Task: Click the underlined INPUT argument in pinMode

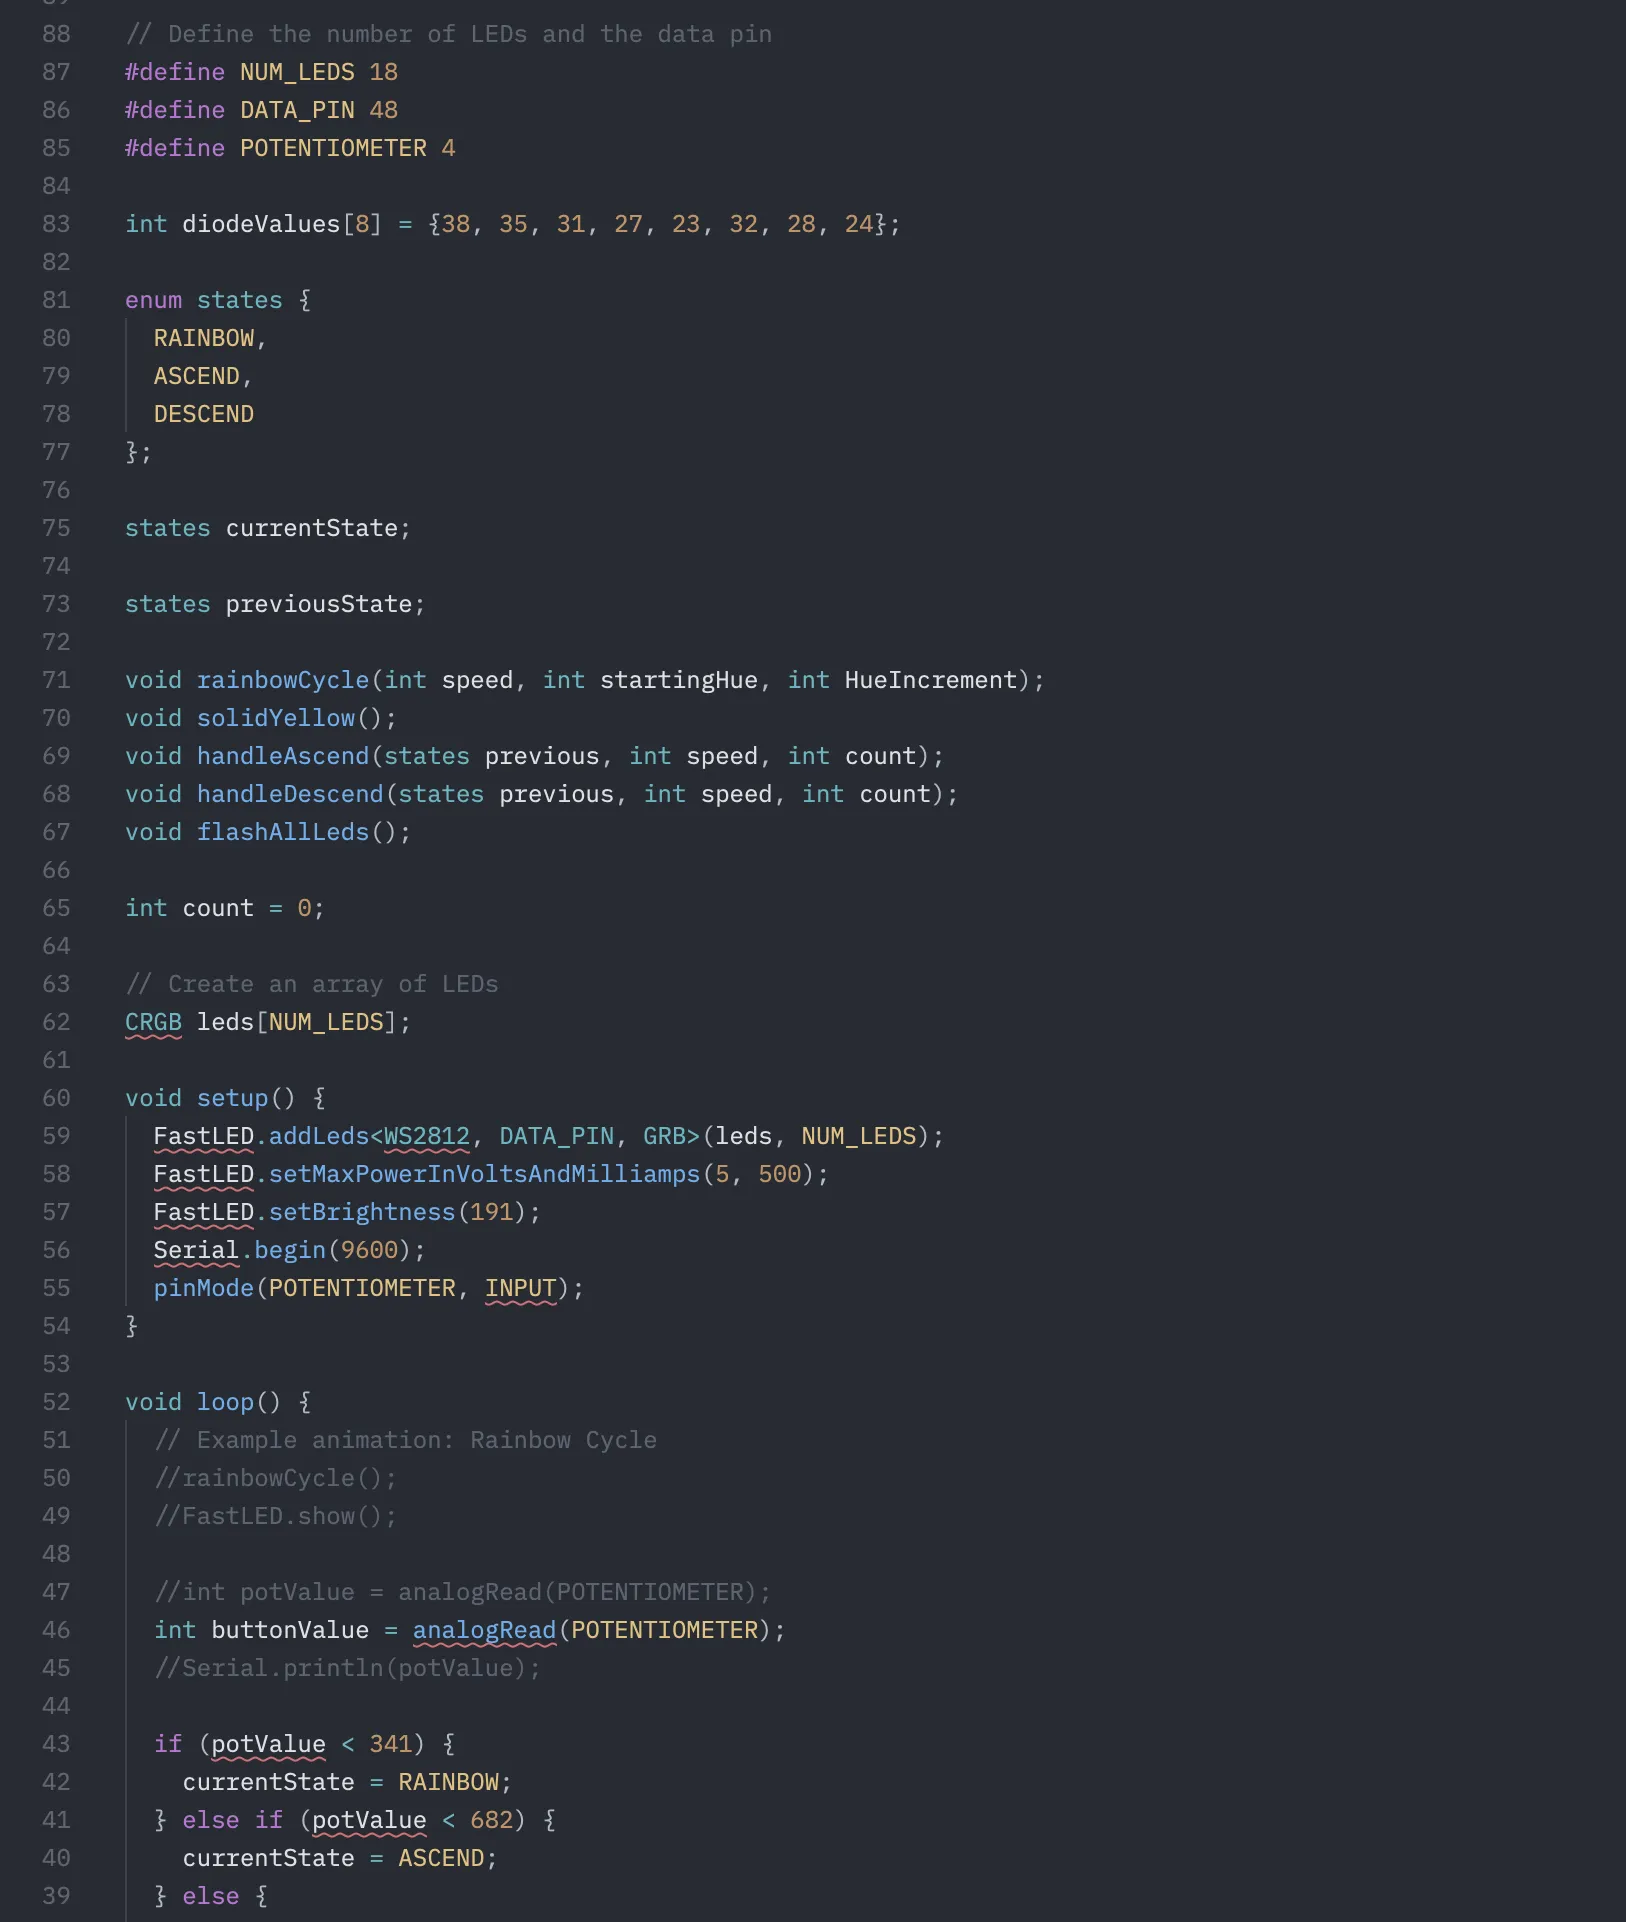Action: pyautogui.click(x=520, y=1288)
